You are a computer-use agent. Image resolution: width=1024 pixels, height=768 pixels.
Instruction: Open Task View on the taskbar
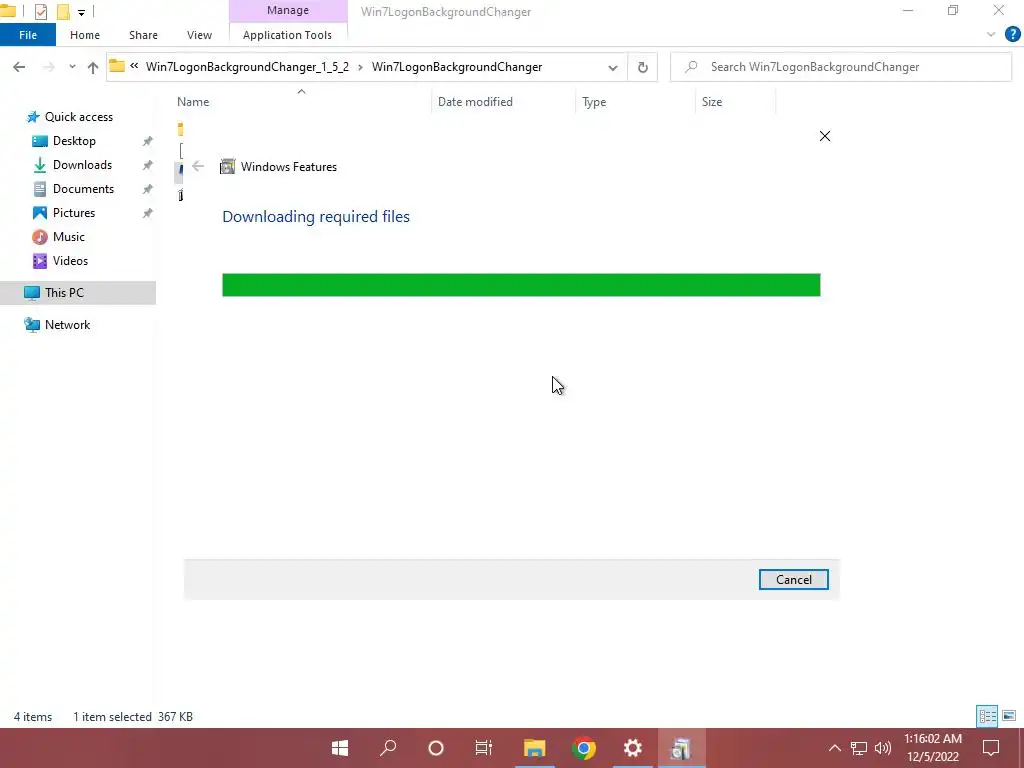(484, 748)
